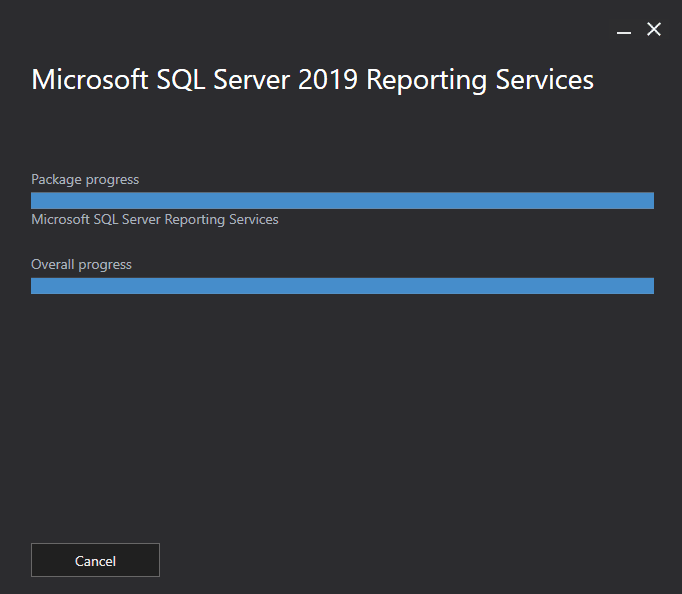
Task: Select the "Package progress" label
Action: coord(85,180)
